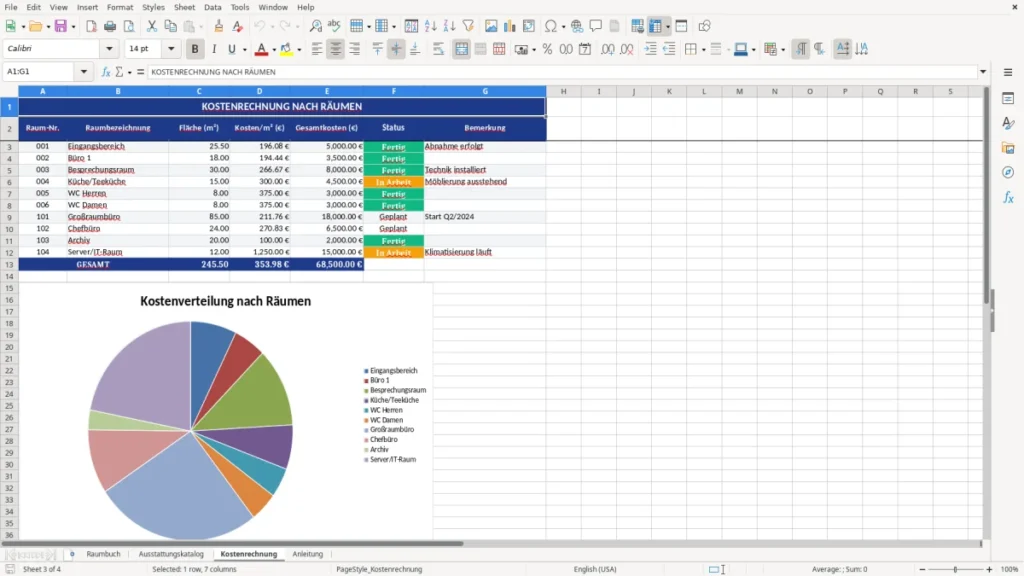The image size is (1024, 576).
Task: Switch to Ausstattungskatalog sheet tab
Action: (171, 554)
